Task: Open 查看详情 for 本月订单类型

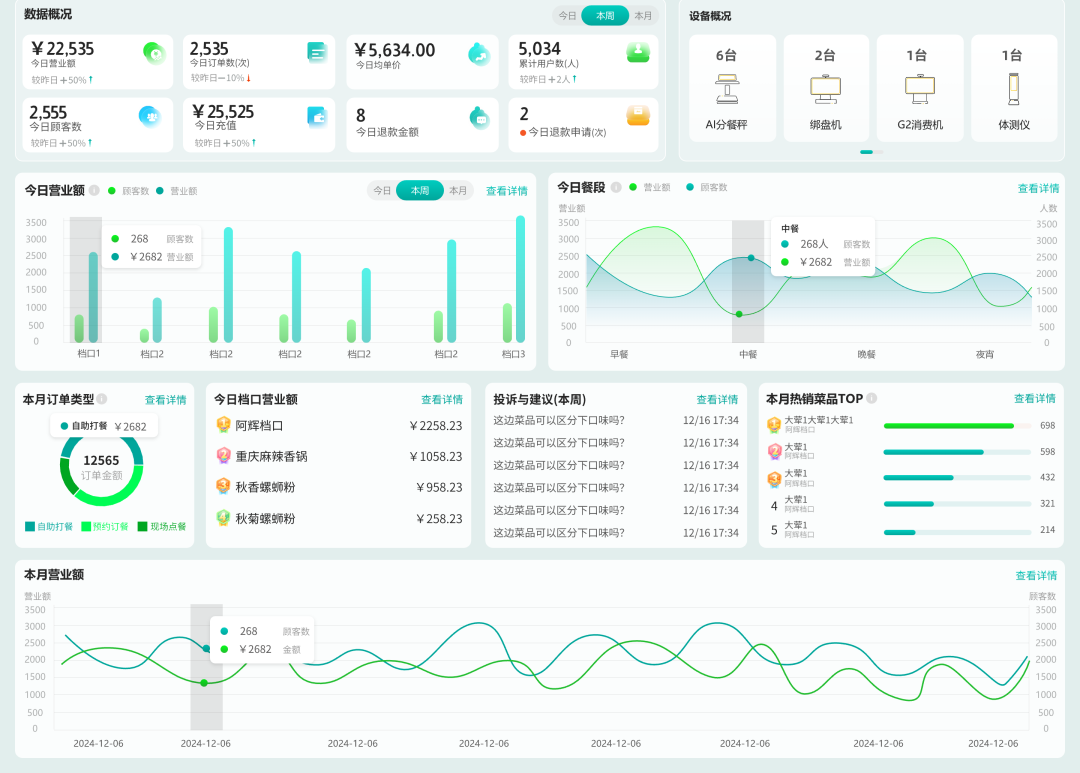Action: [x=165, y=400]
